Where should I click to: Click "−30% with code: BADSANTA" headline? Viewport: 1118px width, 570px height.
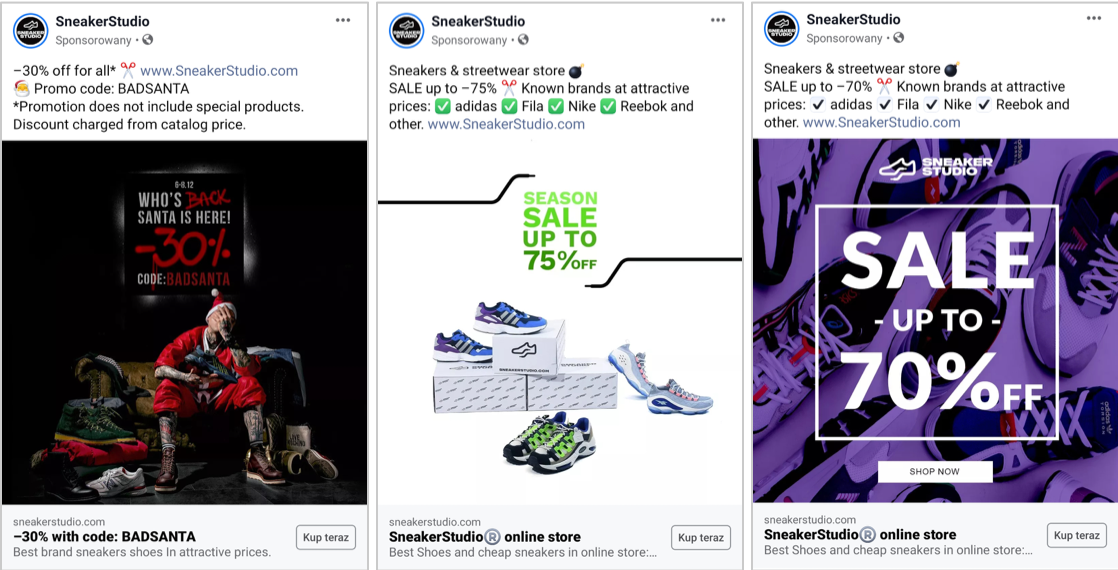104,537
